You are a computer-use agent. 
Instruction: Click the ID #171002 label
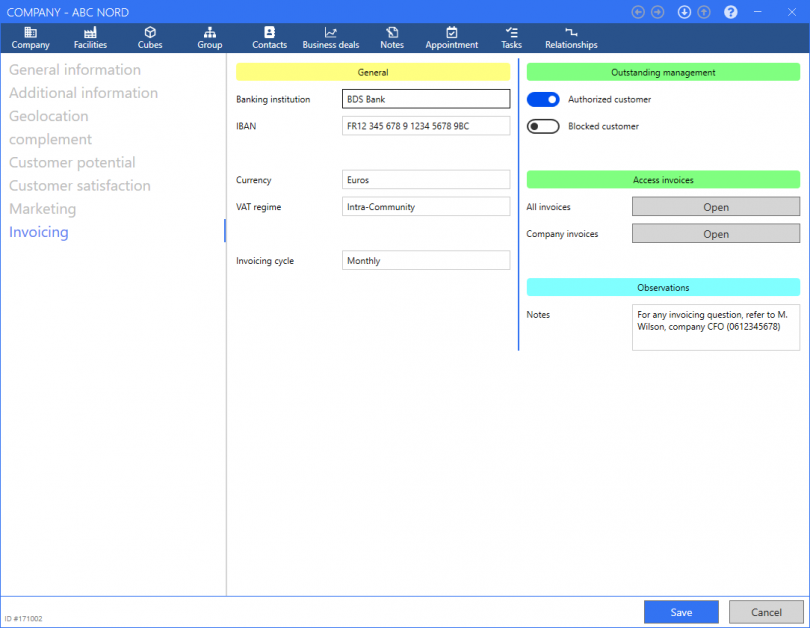pos(24,618)
